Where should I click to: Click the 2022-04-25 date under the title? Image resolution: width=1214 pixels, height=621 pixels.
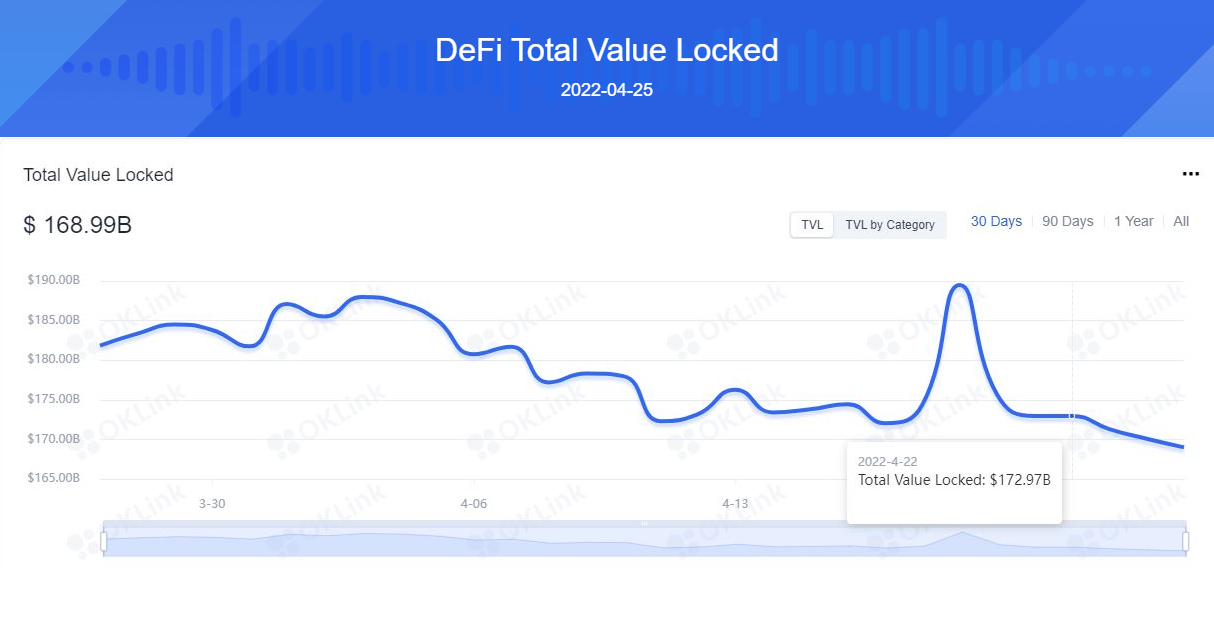607,89
